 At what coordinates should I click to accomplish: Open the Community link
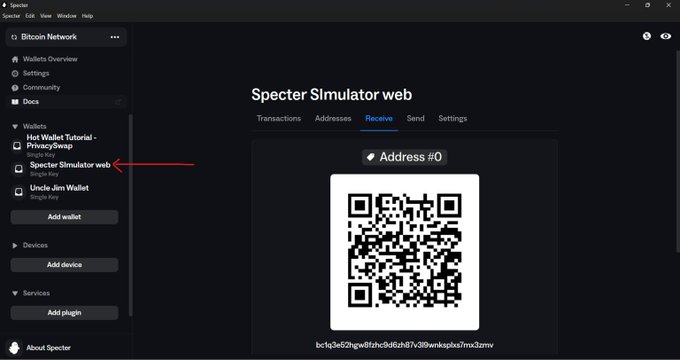(x=41, y=88)
